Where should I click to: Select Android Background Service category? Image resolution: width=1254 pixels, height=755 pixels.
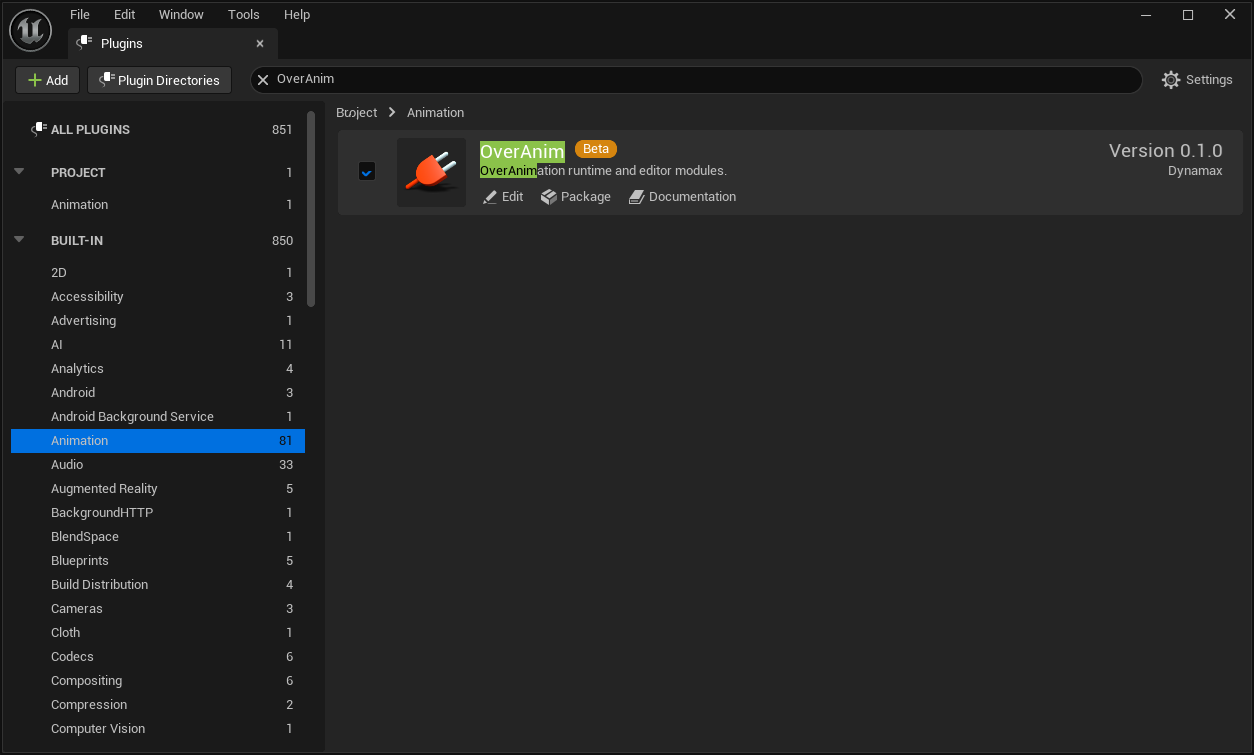[158, 416]
